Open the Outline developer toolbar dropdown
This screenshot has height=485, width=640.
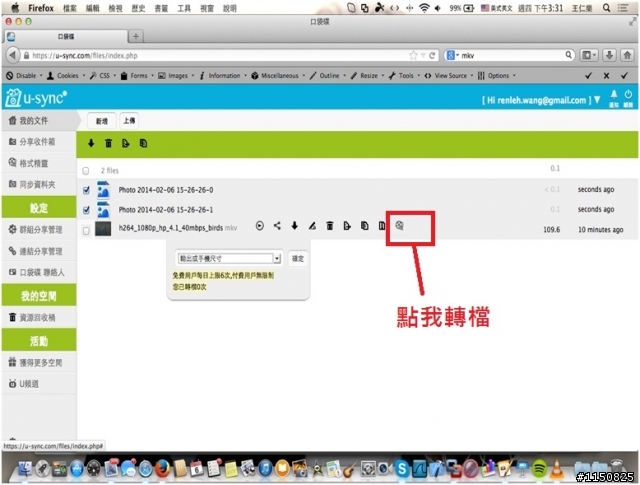point(328,76)
